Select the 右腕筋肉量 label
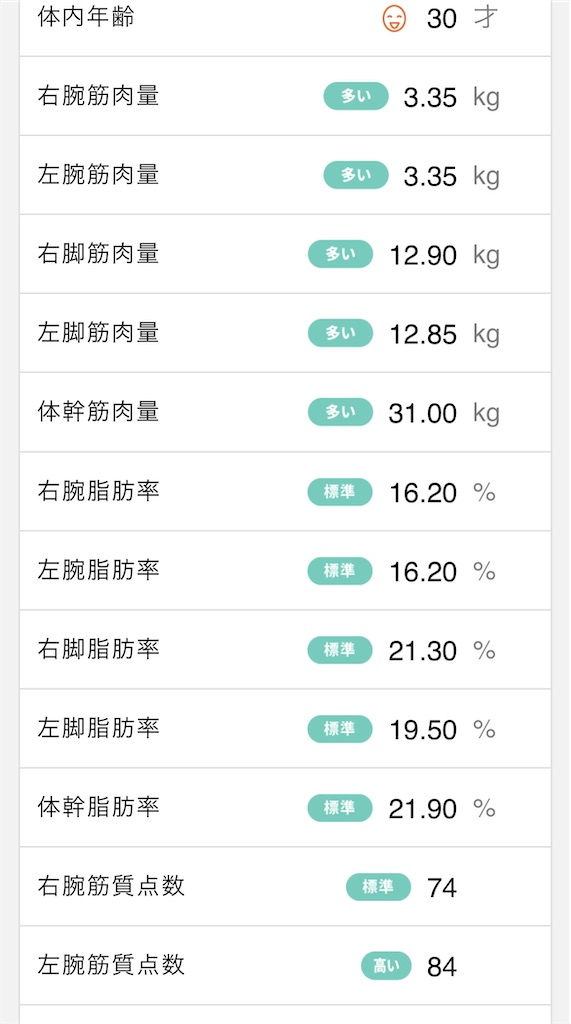The image size is (571, 1024). click(99, 97)
